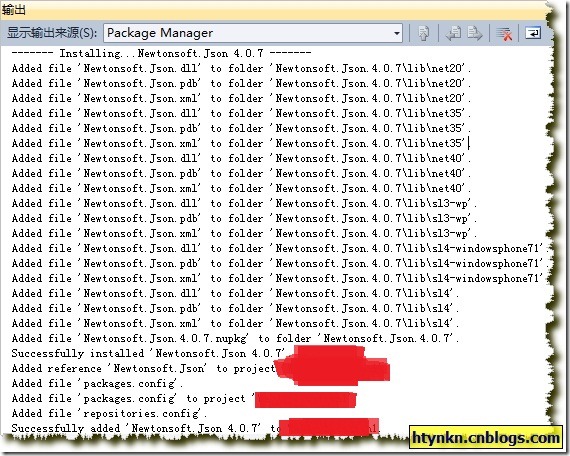Select line adding Newtonsoft.Json.xml to lib\net40
The image size is (570, 456).
[241, 188]
